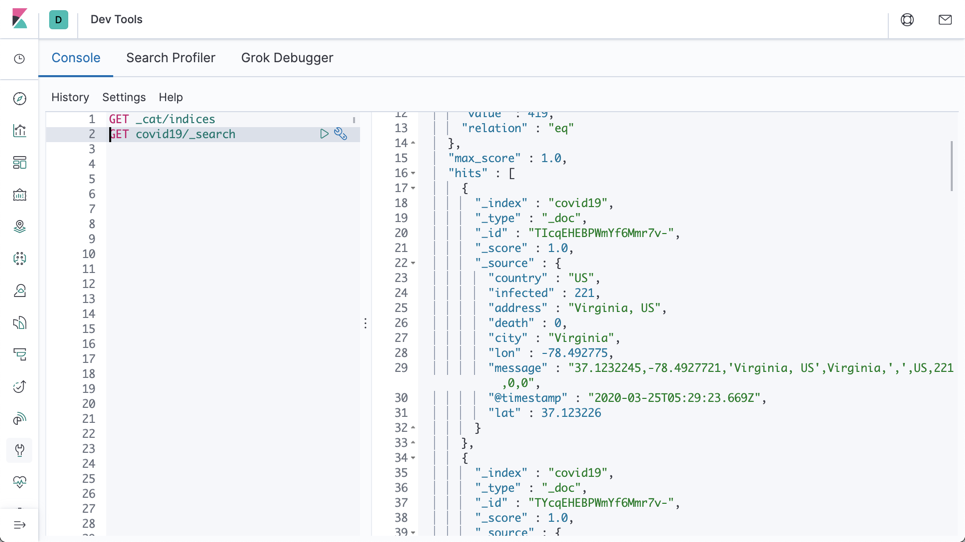Collapse hits array at line 16
Screen dimensions: 965x542
click(414, 173)
